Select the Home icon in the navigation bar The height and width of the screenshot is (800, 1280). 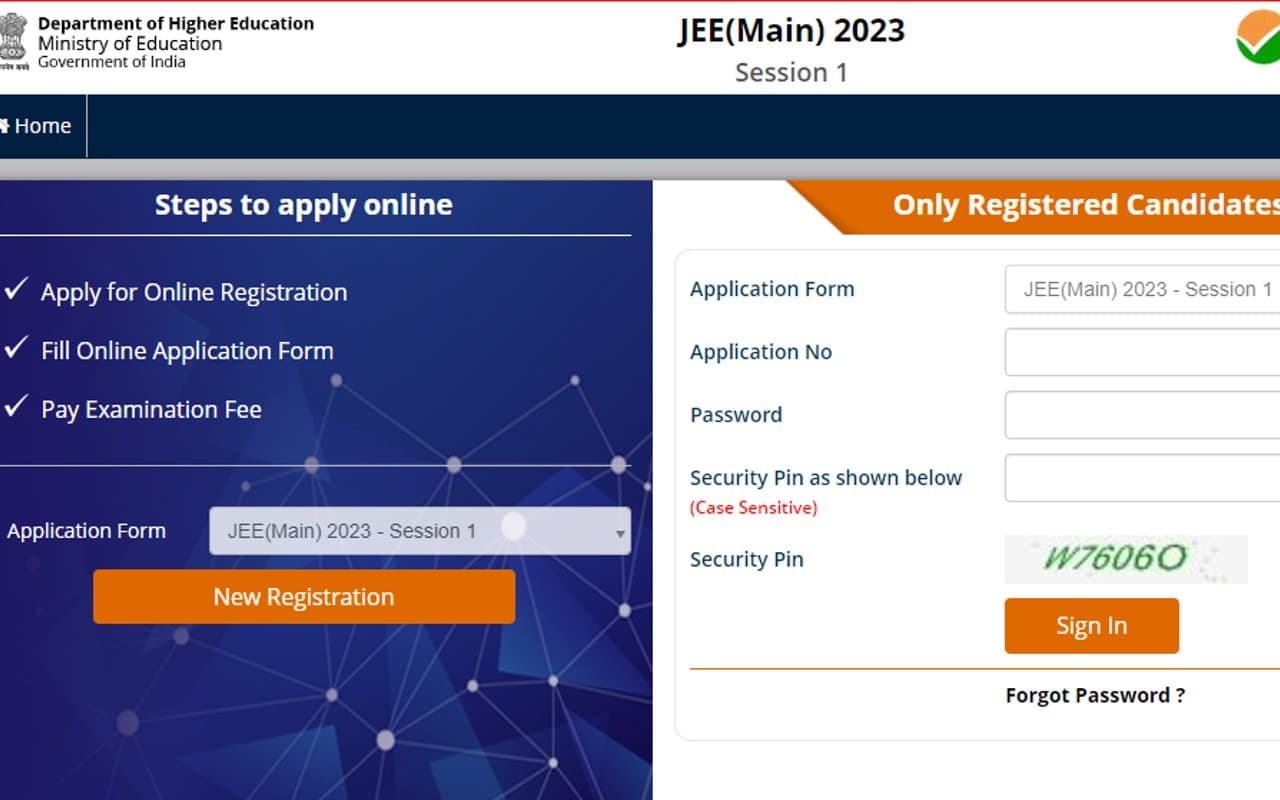pyautogui.click(x=8, y=126)
